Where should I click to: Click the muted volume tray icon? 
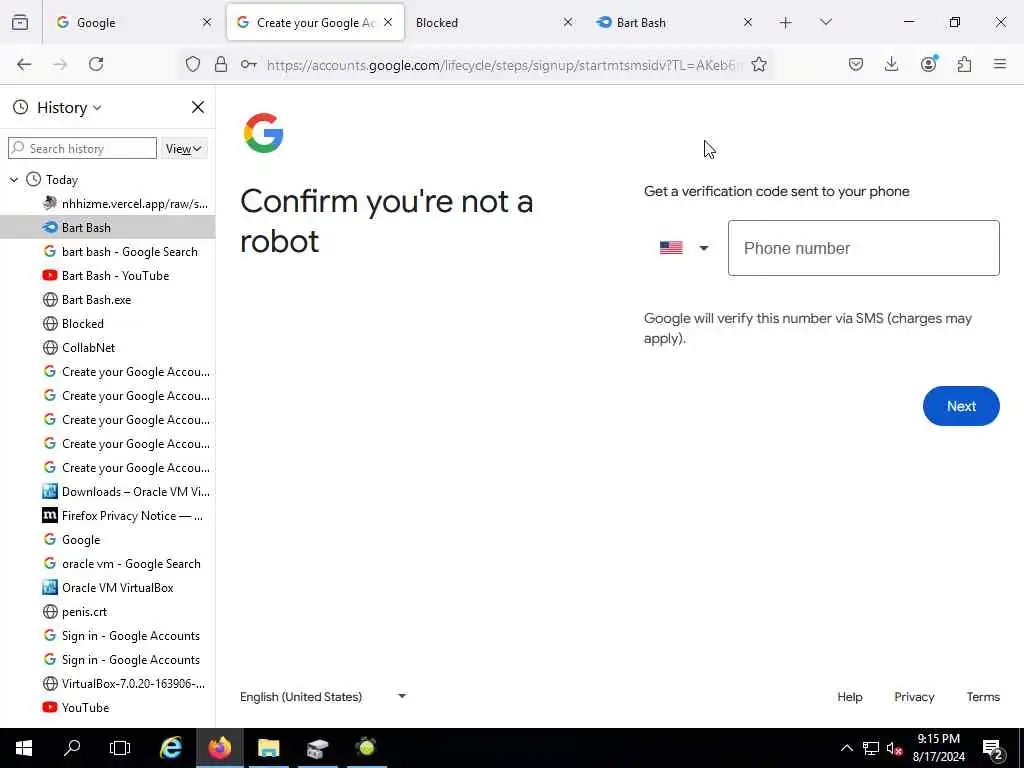(894, 748)
